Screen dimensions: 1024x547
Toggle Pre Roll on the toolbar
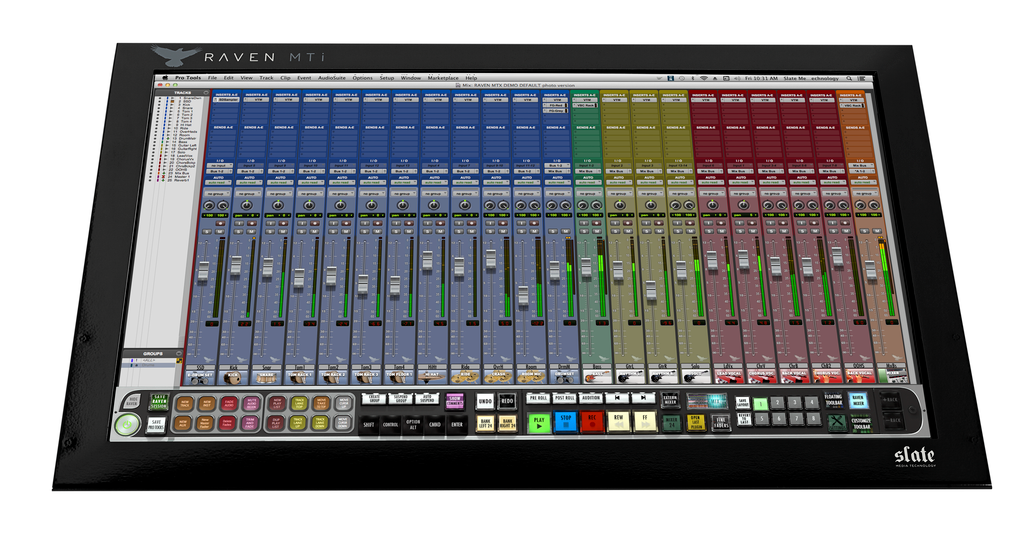(538, 398)
